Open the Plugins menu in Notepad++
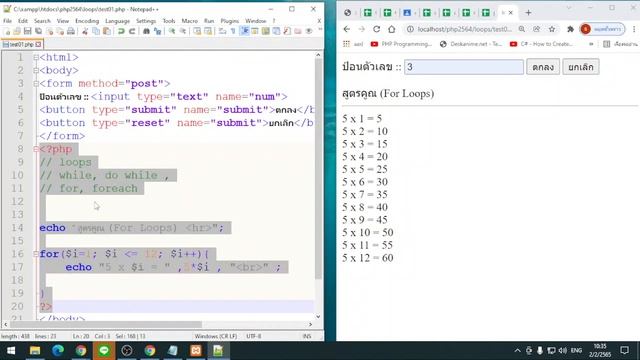 (229, 21)
